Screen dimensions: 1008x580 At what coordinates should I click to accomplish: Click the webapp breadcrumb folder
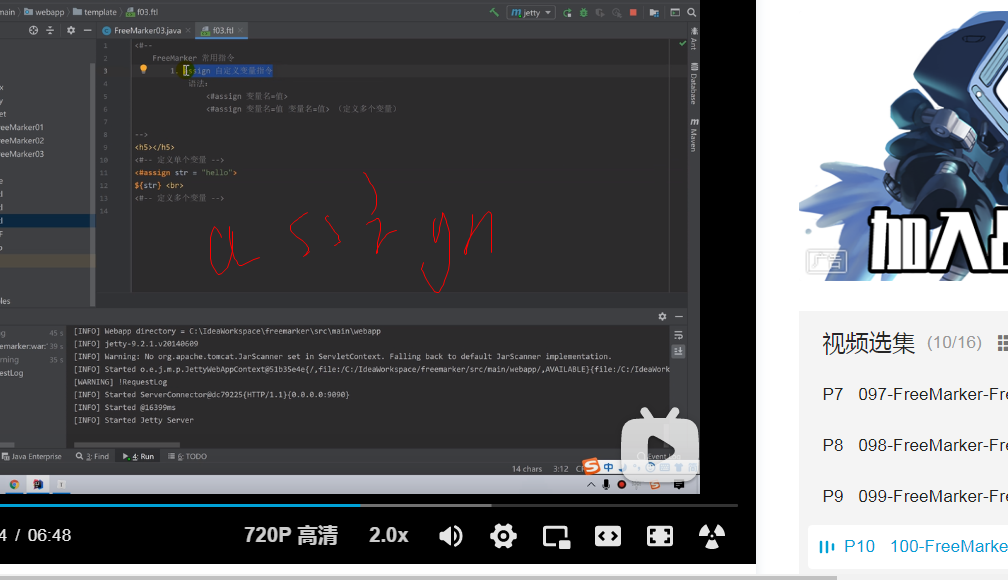pos(44,12)
